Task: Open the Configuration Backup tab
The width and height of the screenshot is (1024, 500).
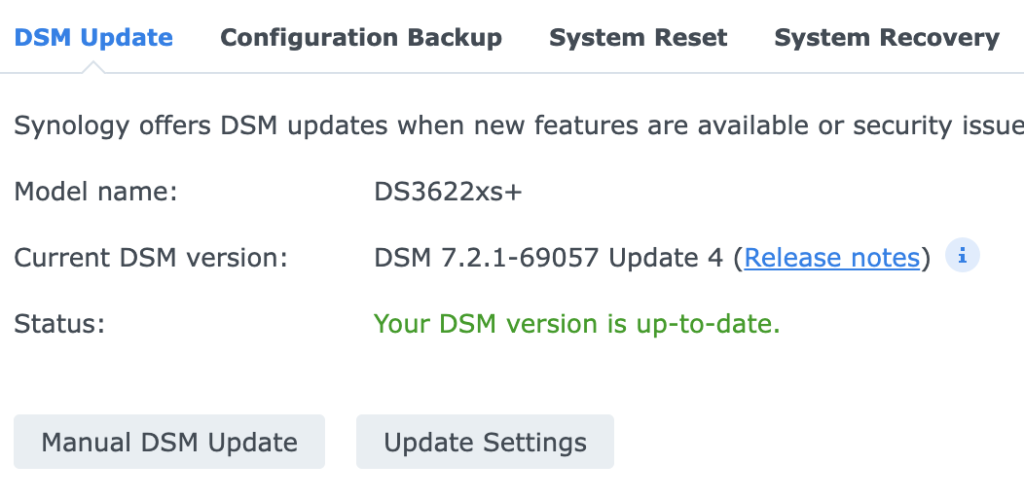Action: coord(361,38)
